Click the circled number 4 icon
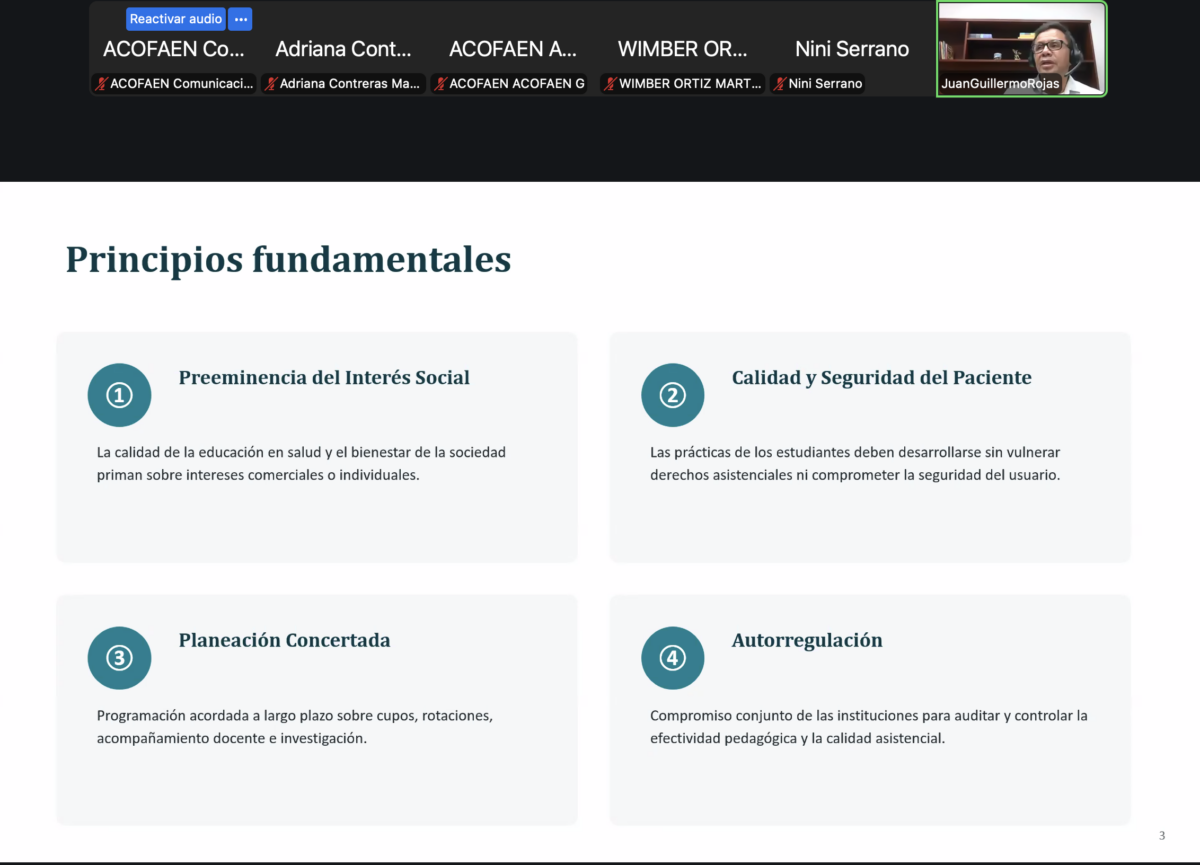The image size is (1200, 865). (x=672, y=658)
